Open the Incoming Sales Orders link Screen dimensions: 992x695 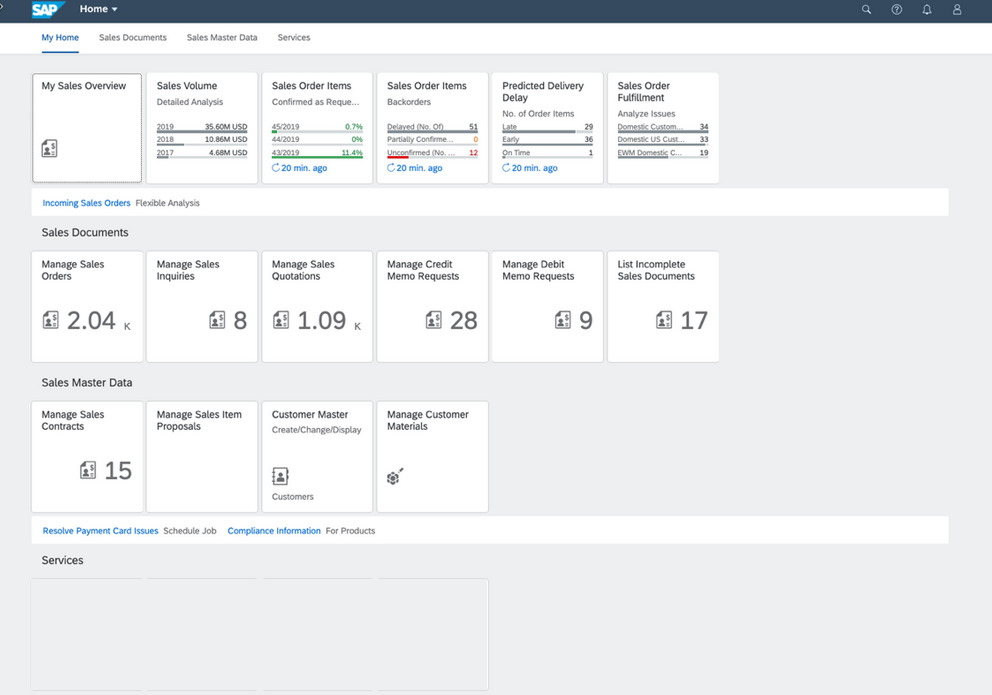pos(86,203)
